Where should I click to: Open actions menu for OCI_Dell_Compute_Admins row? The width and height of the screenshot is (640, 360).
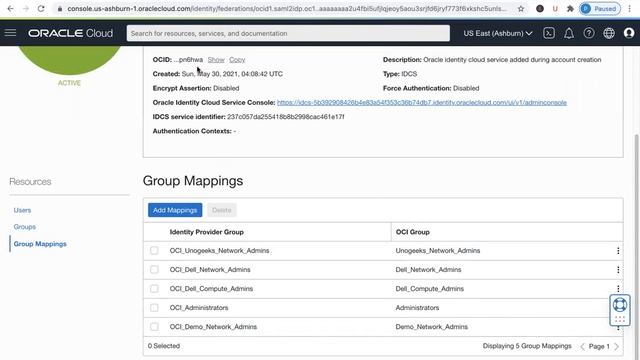(x=618, y=288)
